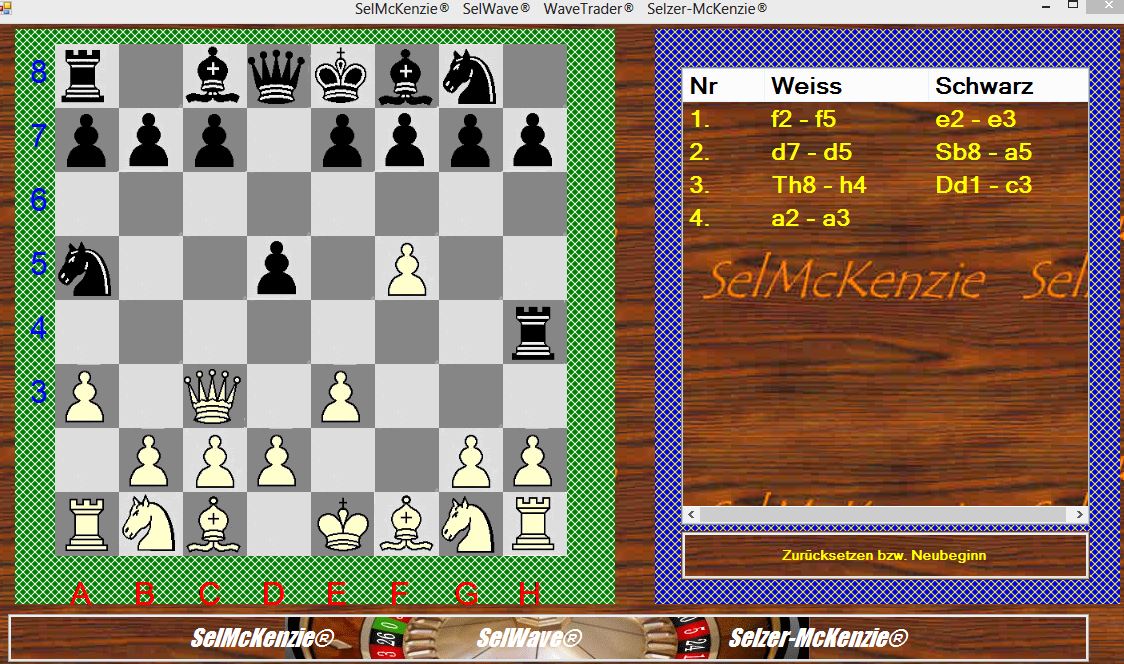Click the left arrow of move list scrollbar

[691, 514]
